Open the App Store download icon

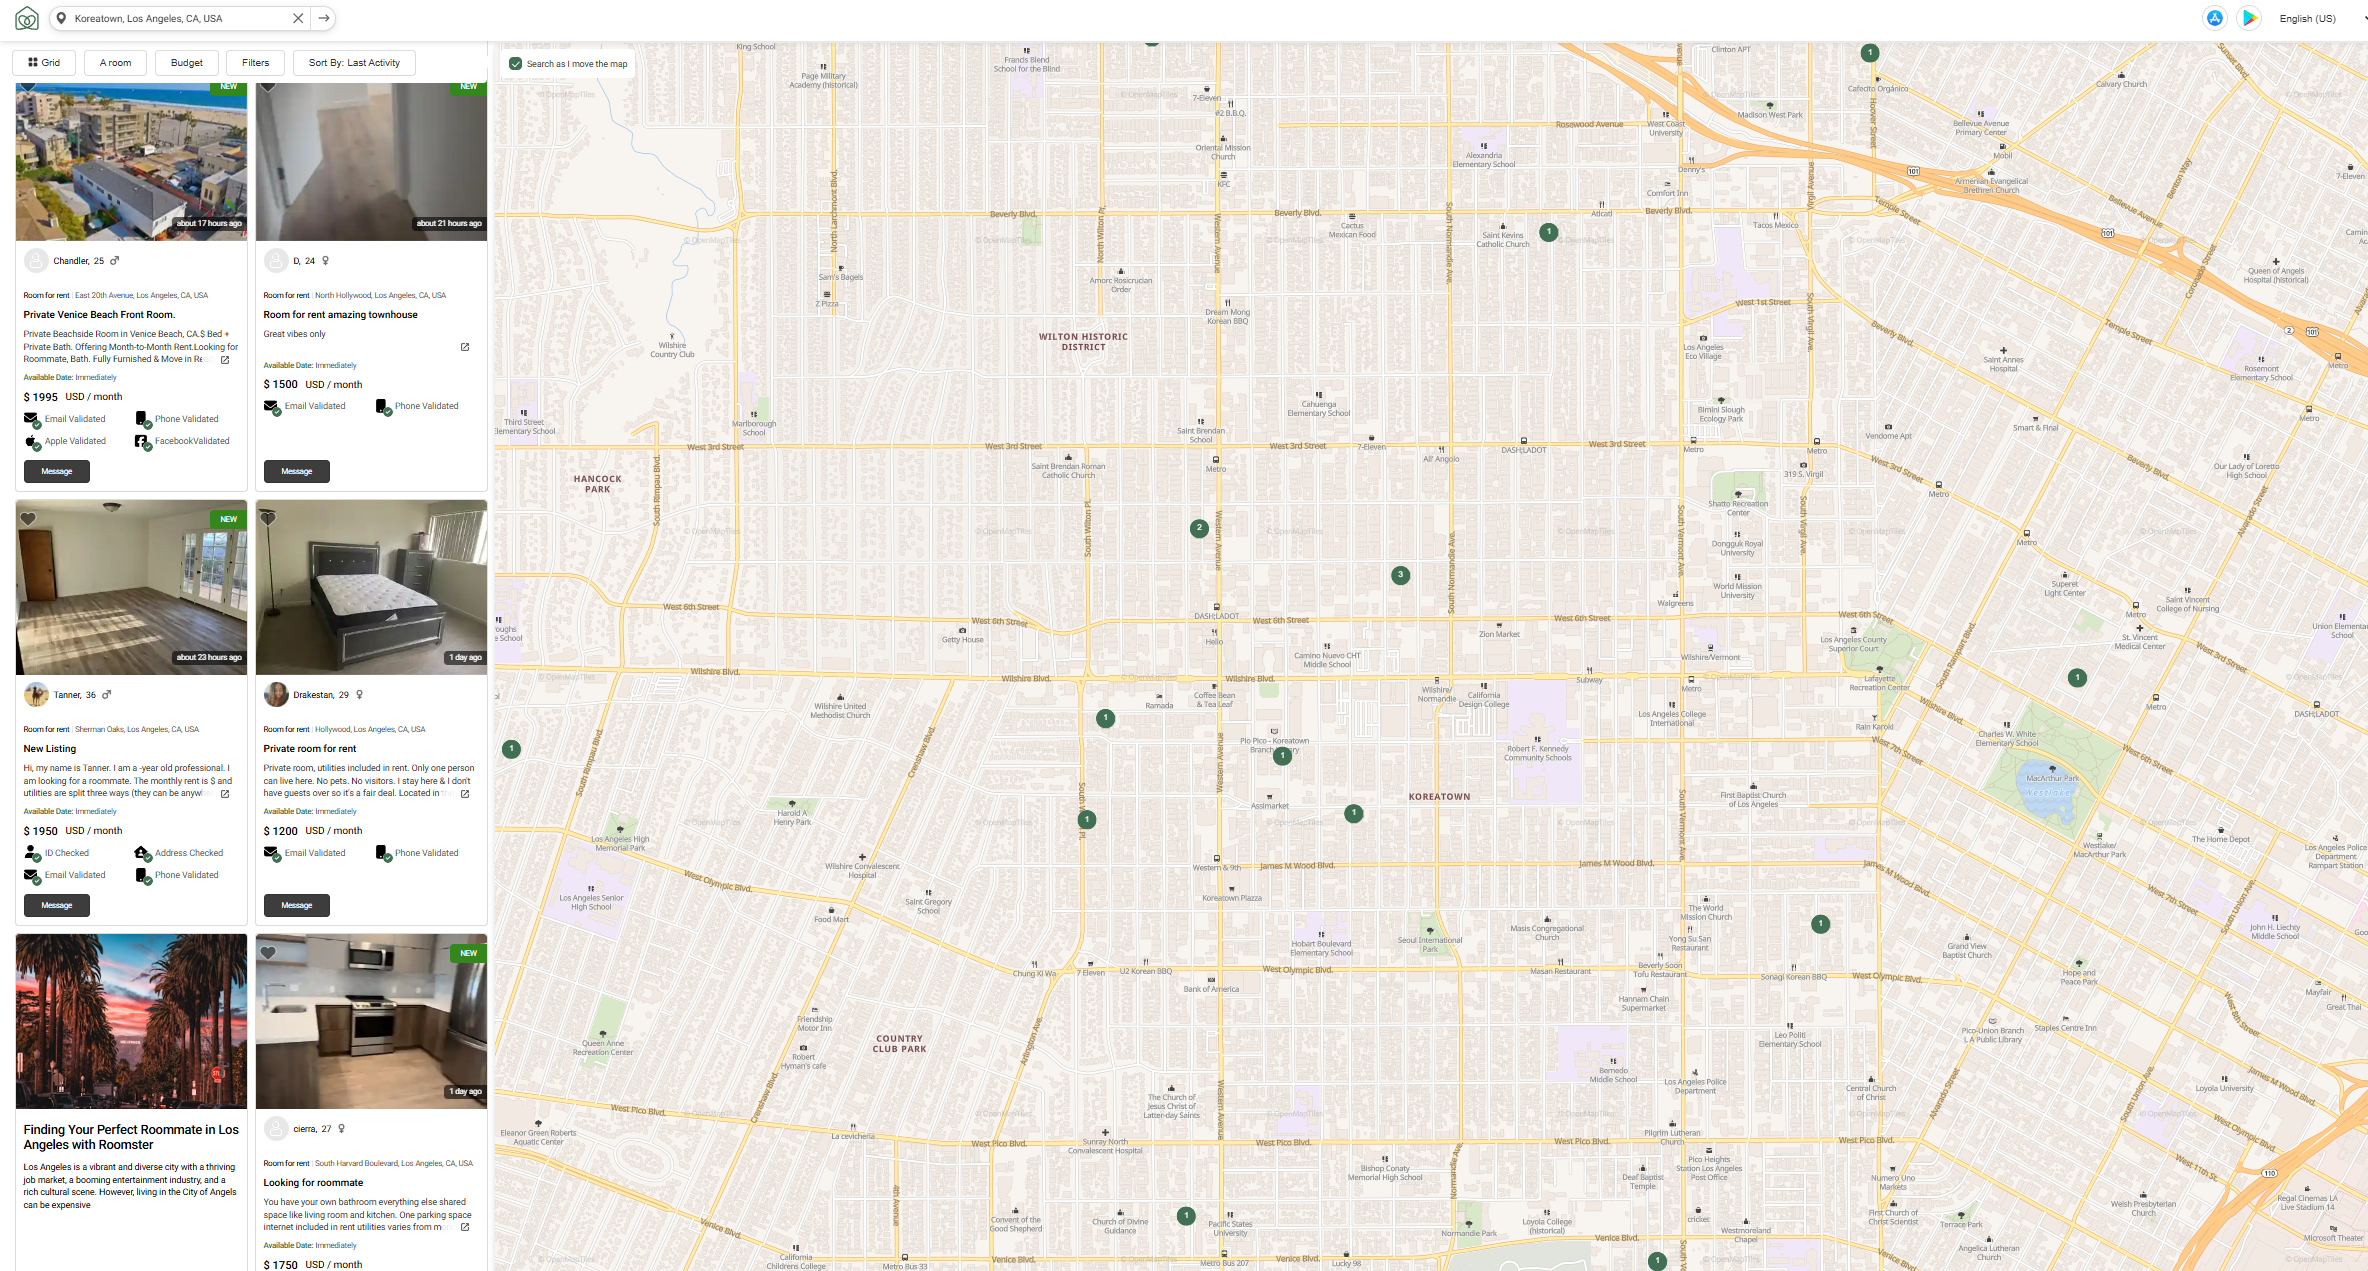tap(2214, 18)
